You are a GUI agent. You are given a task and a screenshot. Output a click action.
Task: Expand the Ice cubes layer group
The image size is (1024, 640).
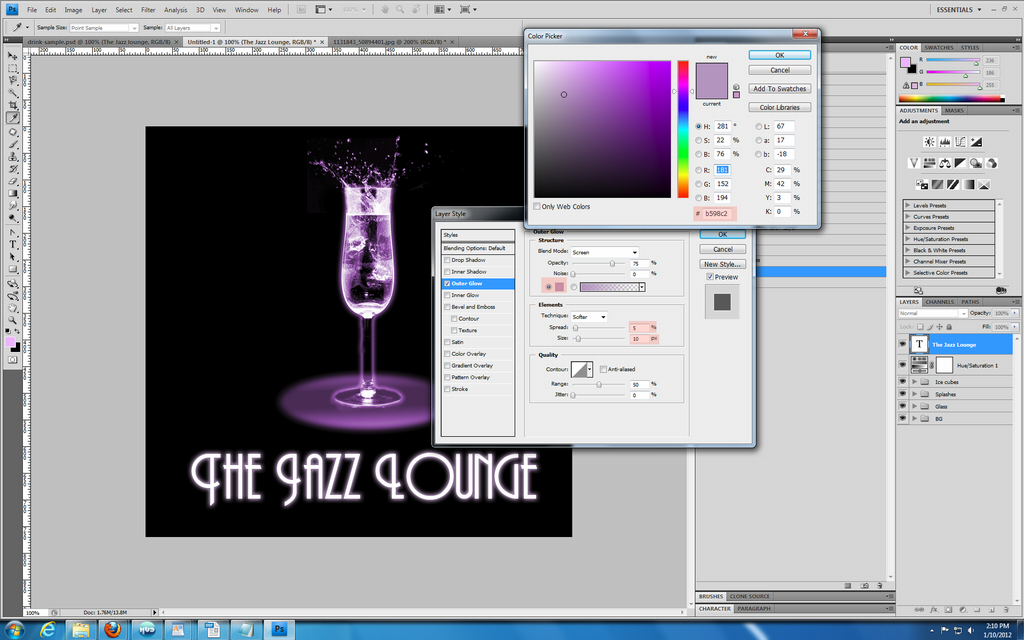914,382
